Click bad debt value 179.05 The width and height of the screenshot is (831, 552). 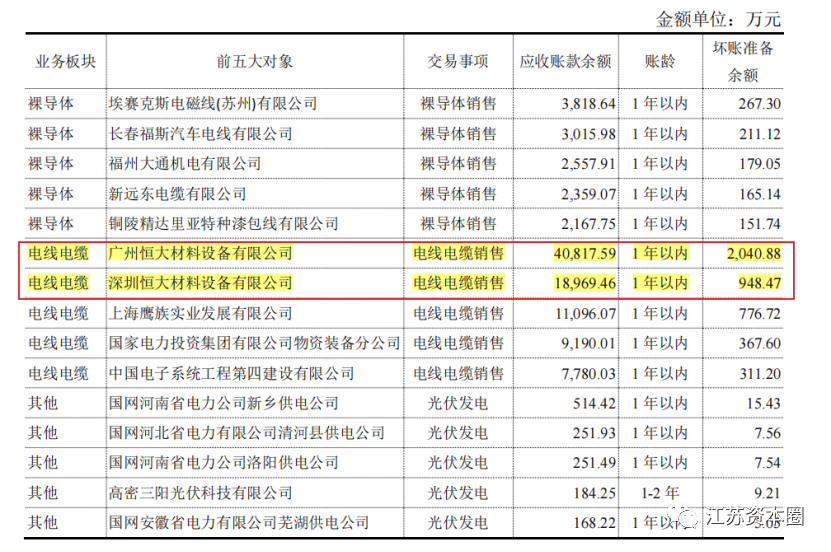click(759, 164)
